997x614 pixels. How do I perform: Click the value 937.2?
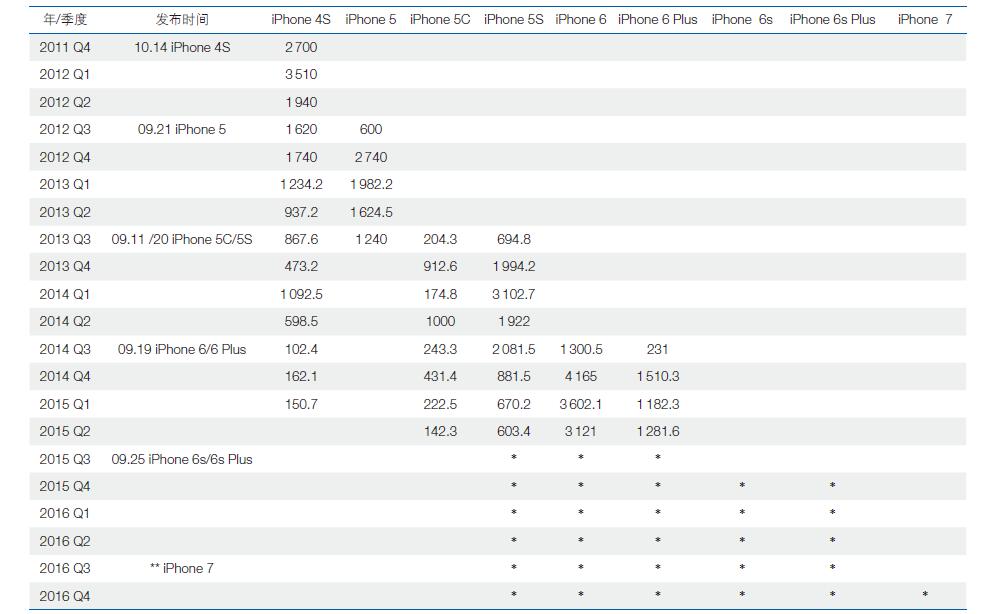(x=301, y=212)
